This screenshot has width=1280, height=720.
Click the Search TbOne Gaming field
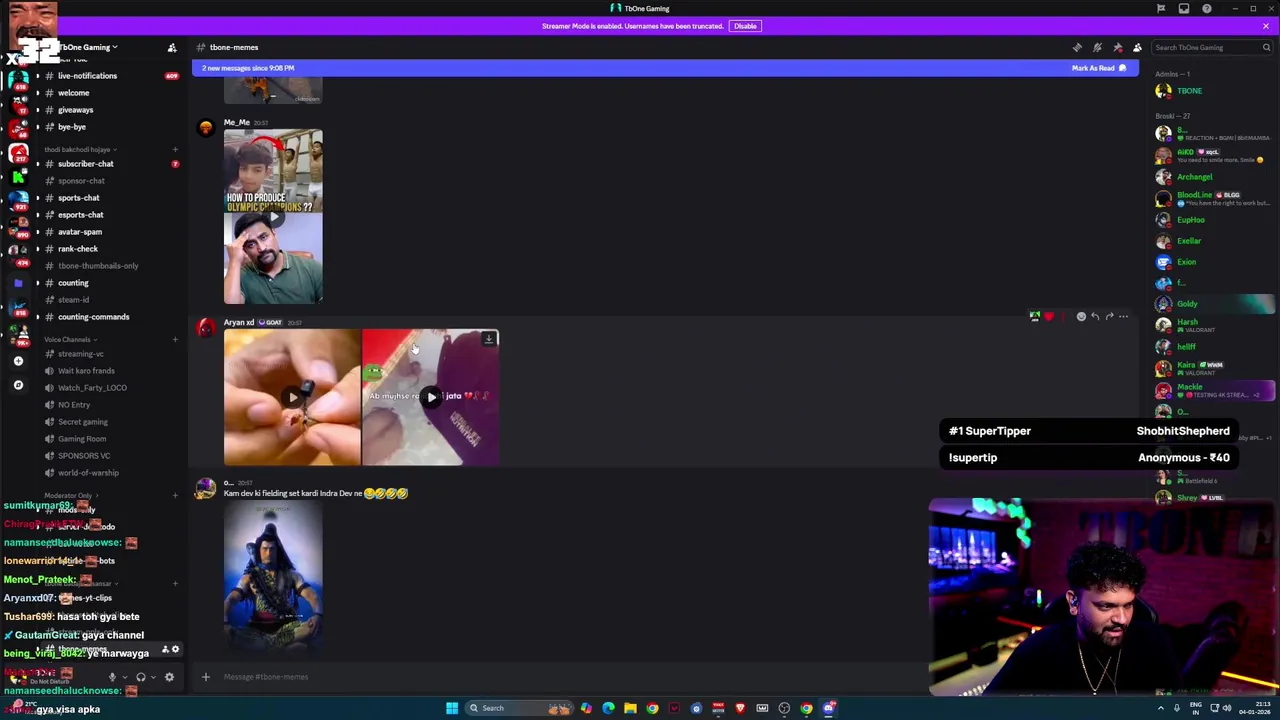pyautogui.click(x=1212, y=47)
